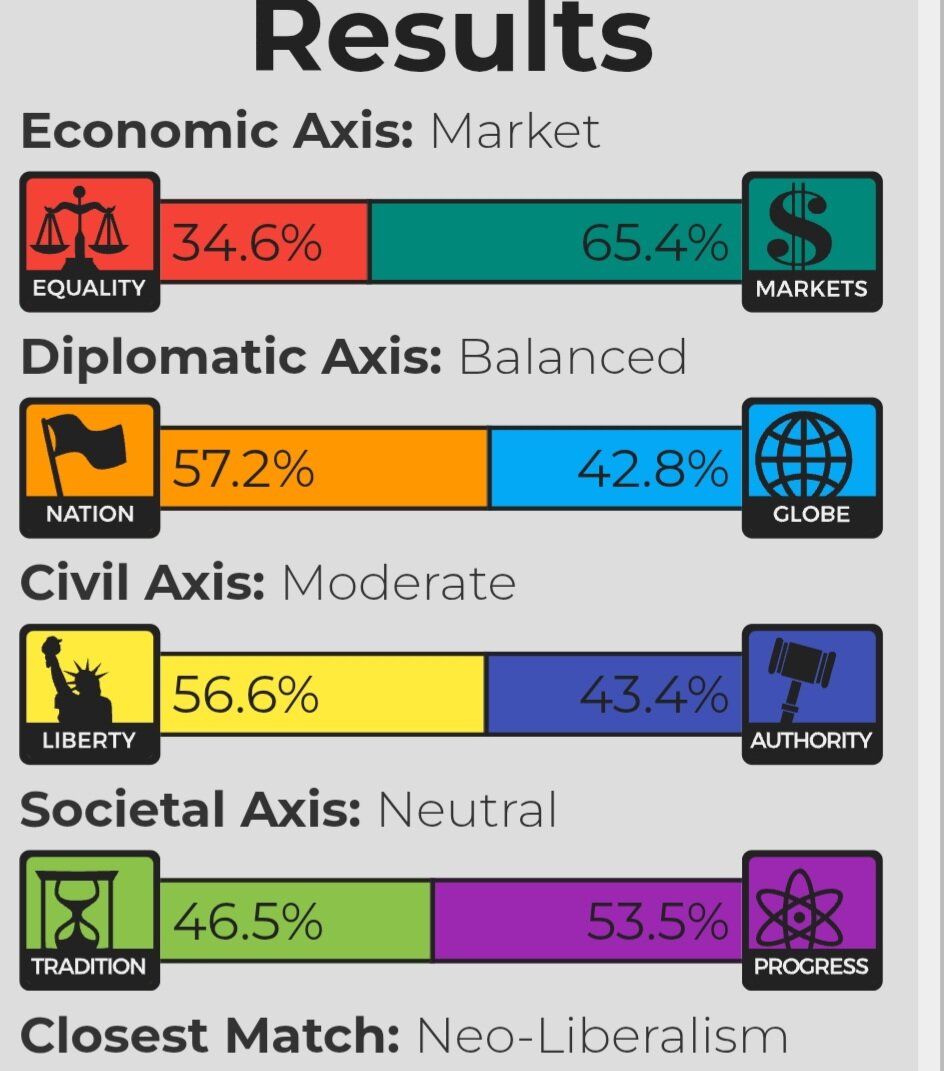944x1071 pixels.
Task: Click the orange 57.2% nation bar
Action: point(323,468)
